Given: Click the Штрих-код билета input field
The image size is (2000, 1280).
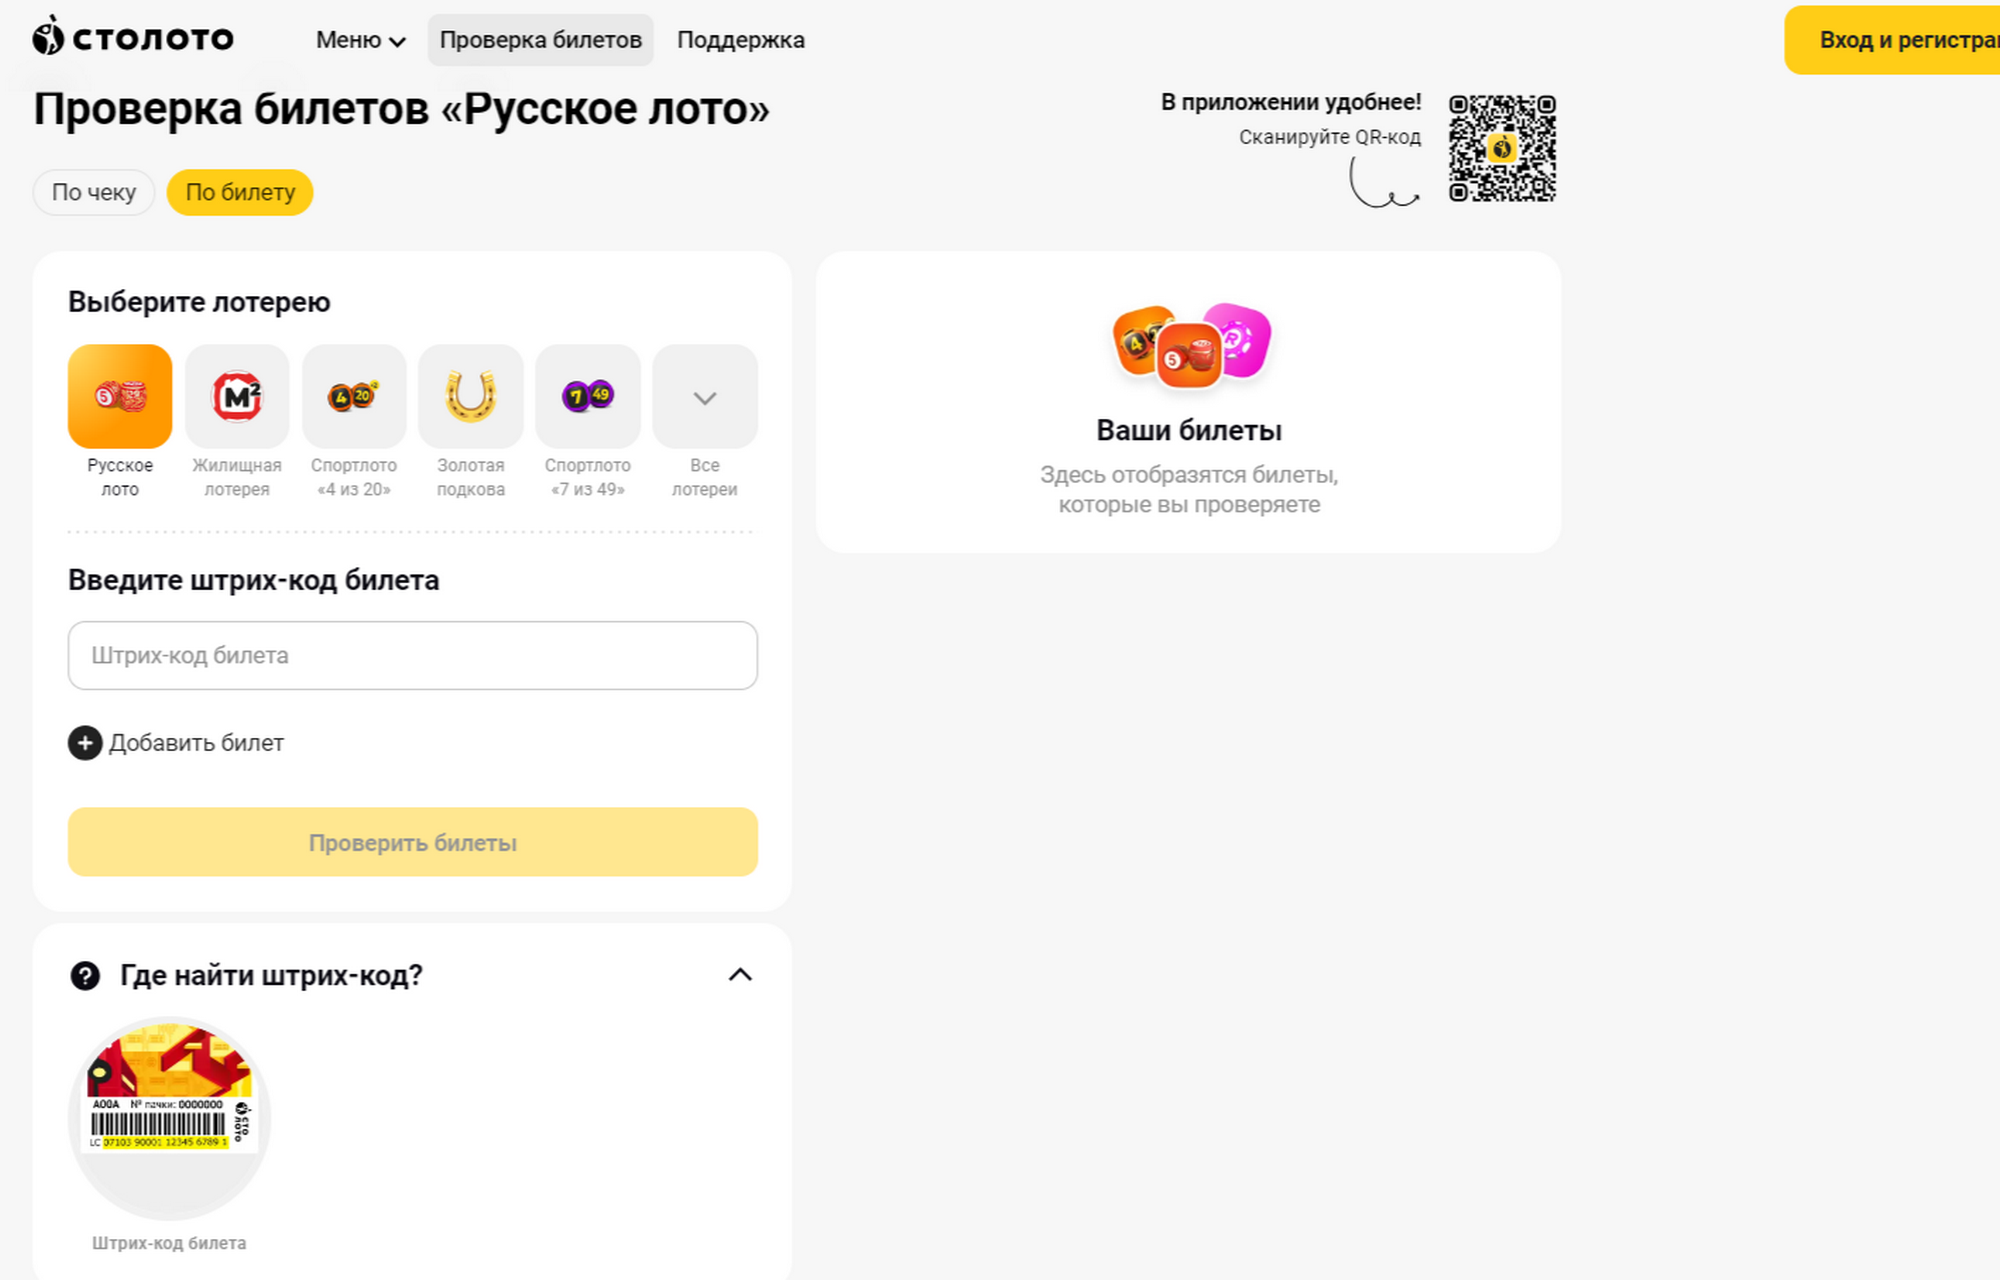Looking at the screenshot, I should (x=413, y=655).
